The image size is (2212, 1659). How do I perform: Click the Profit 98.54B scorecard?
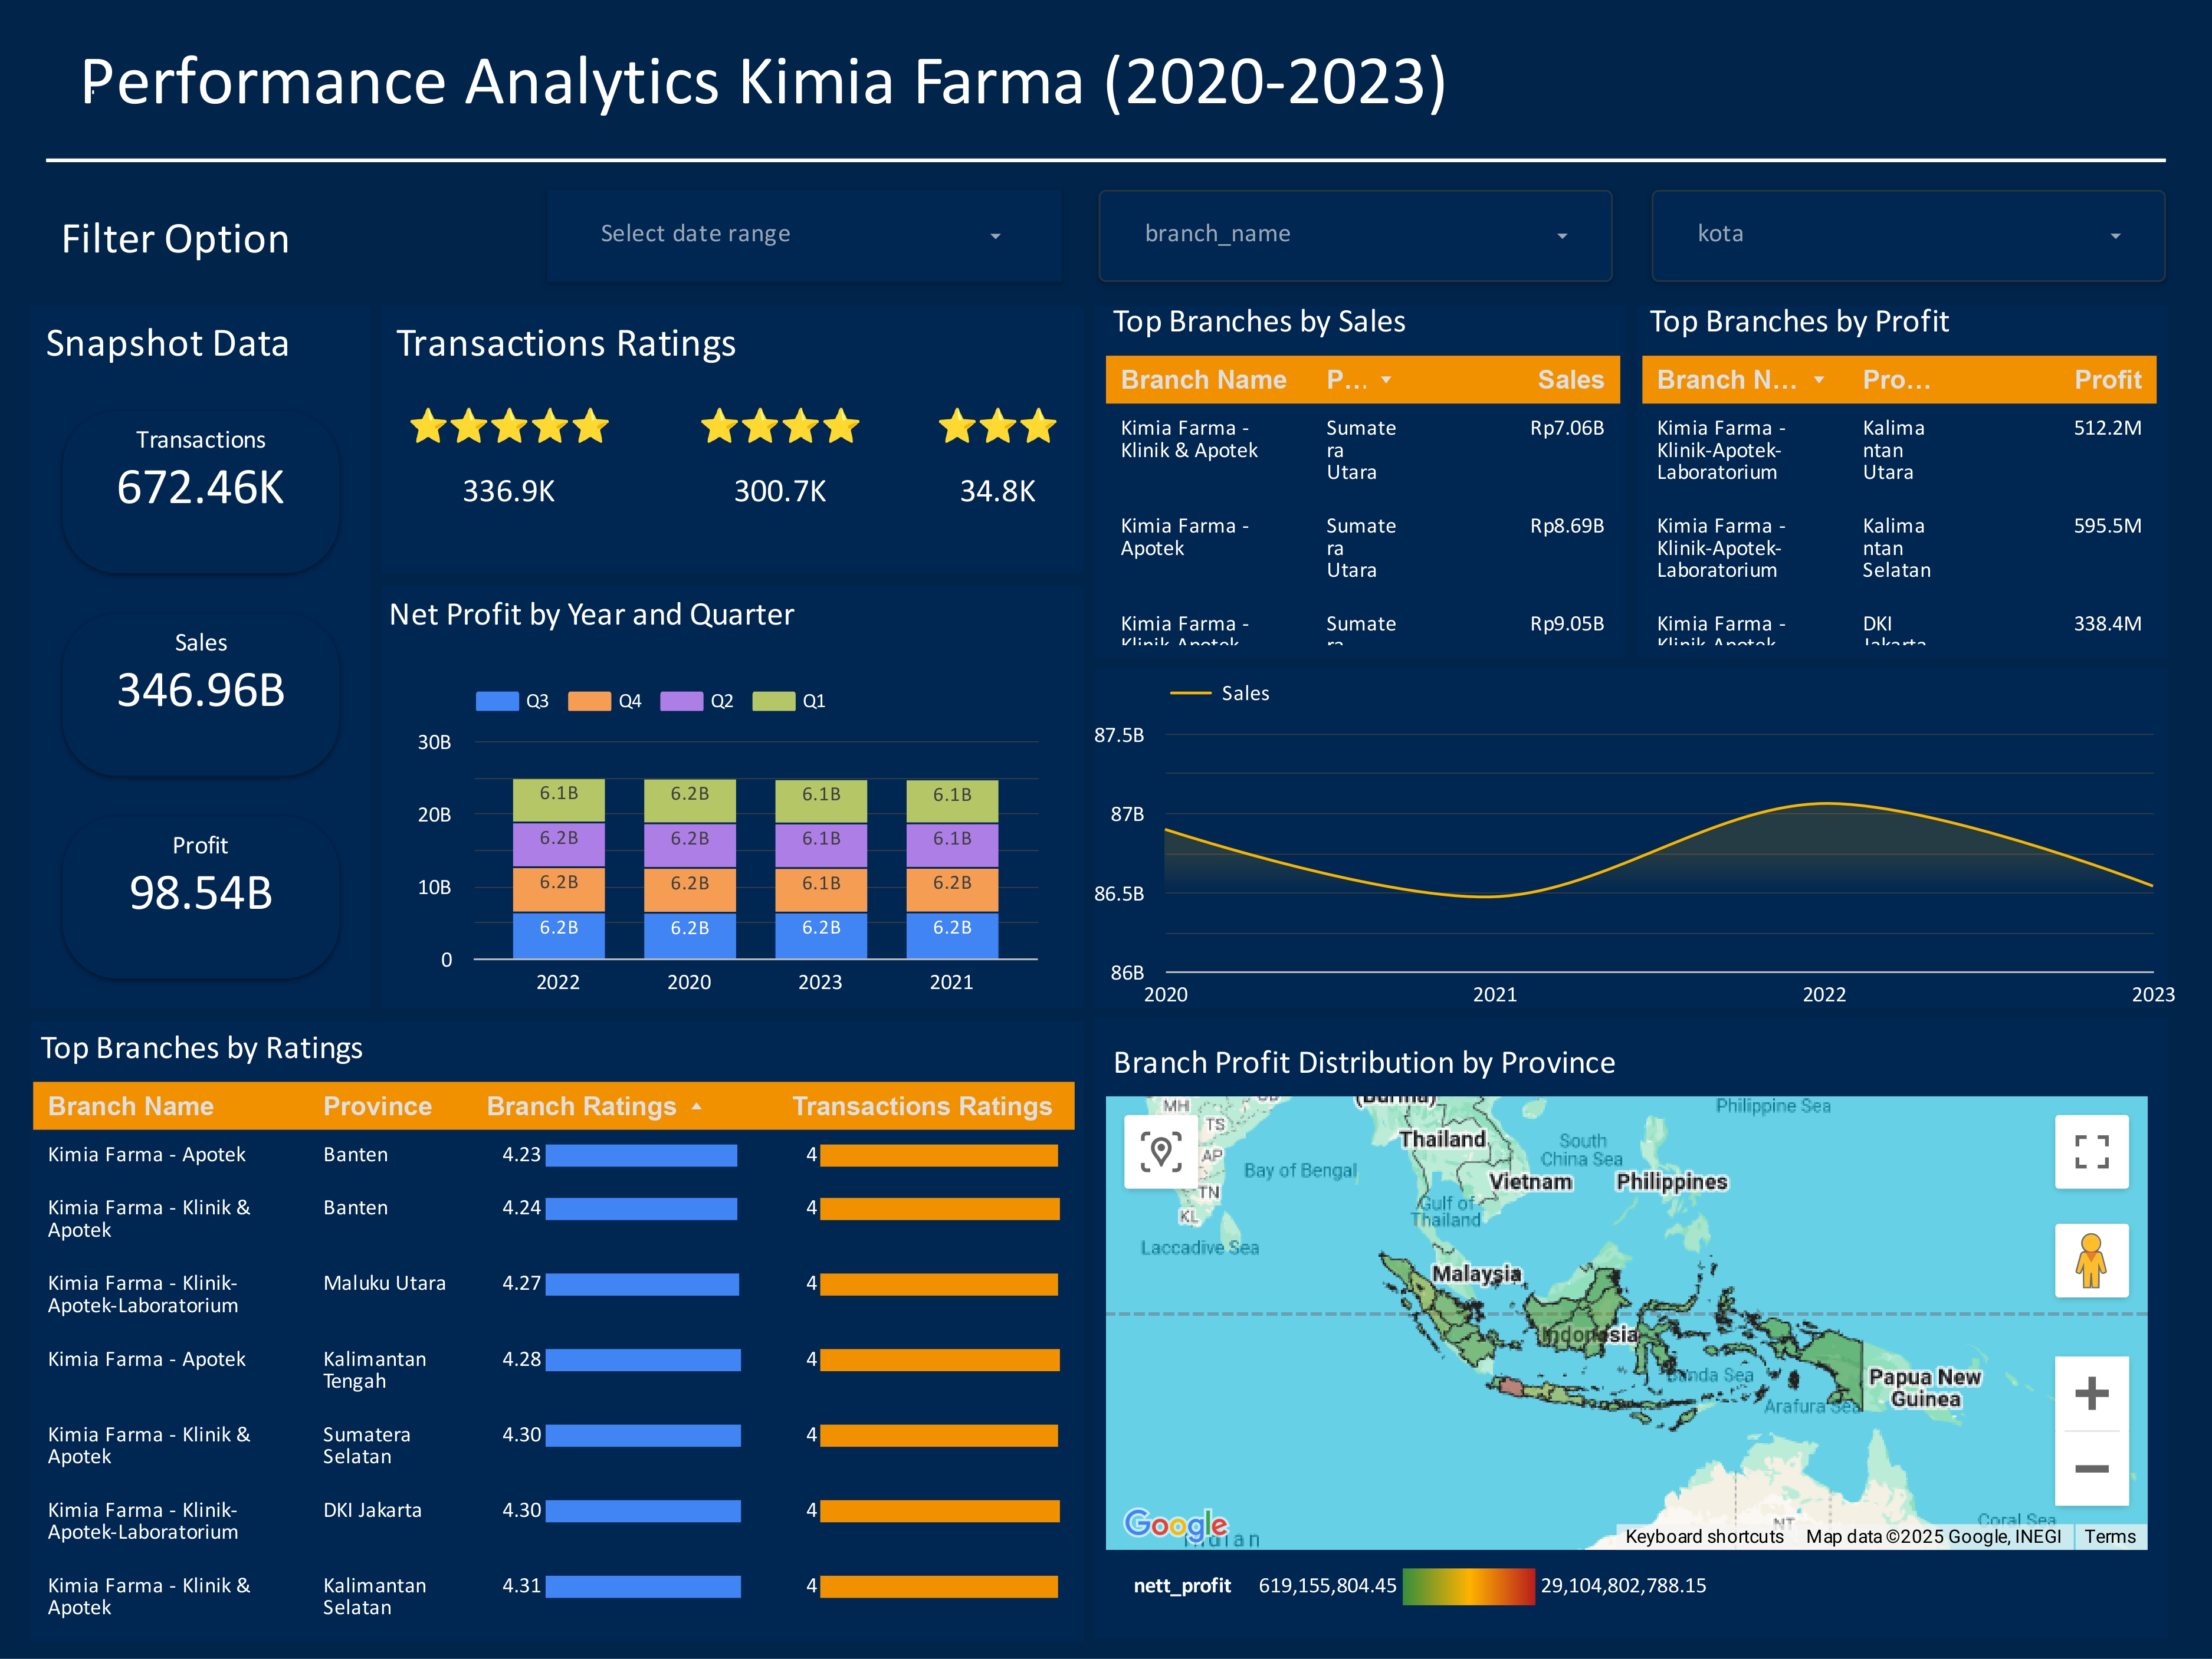click(x=201, y=897)
